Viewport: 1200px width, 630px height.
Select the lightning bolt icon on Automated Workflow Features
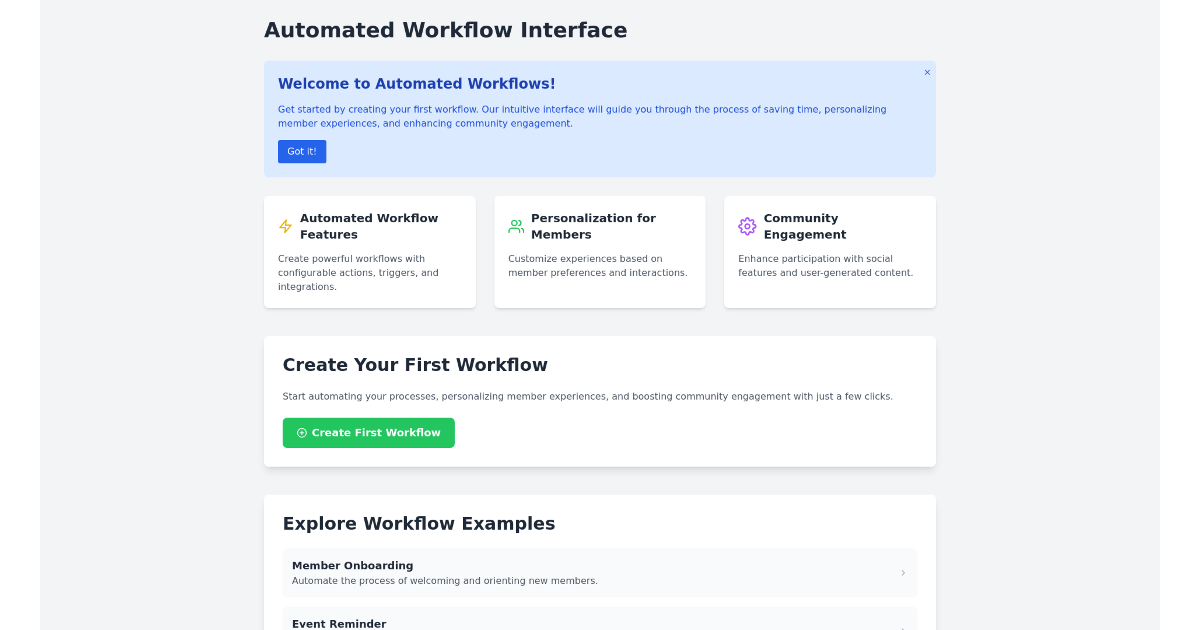[x=285, y=226]
